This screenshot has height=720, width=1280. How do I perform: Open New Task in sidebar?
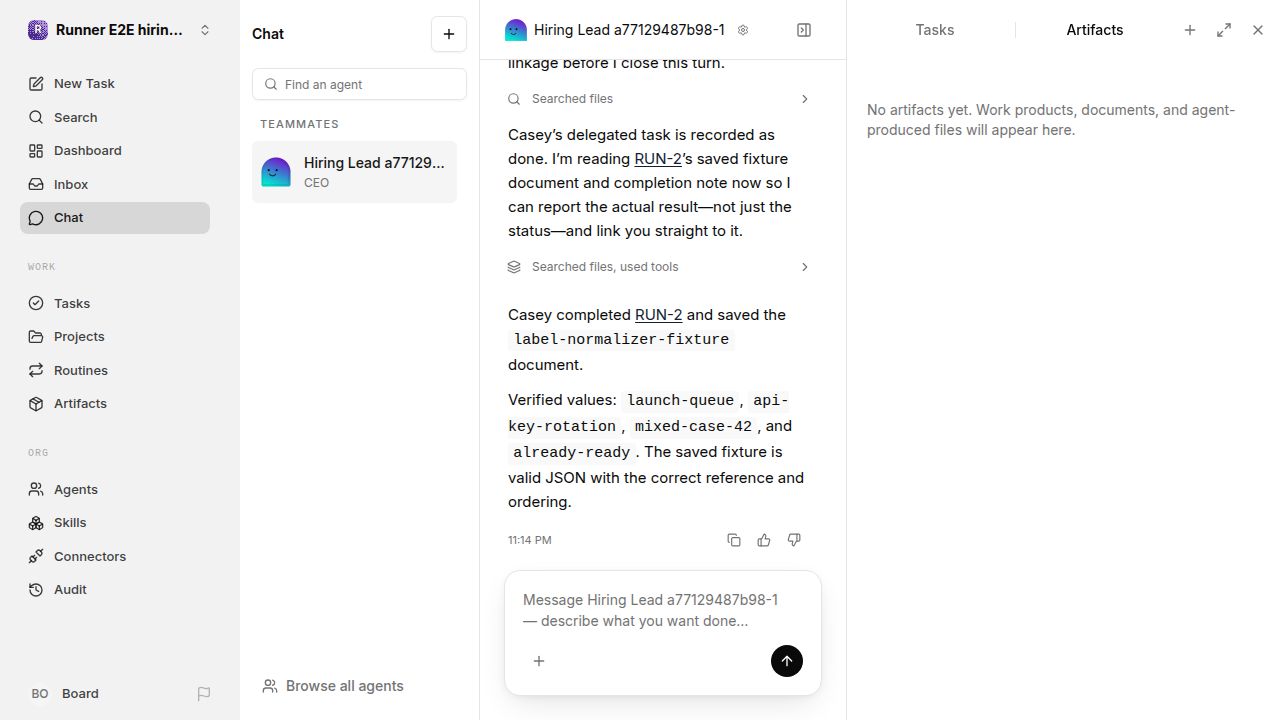(x=115, y=84)
